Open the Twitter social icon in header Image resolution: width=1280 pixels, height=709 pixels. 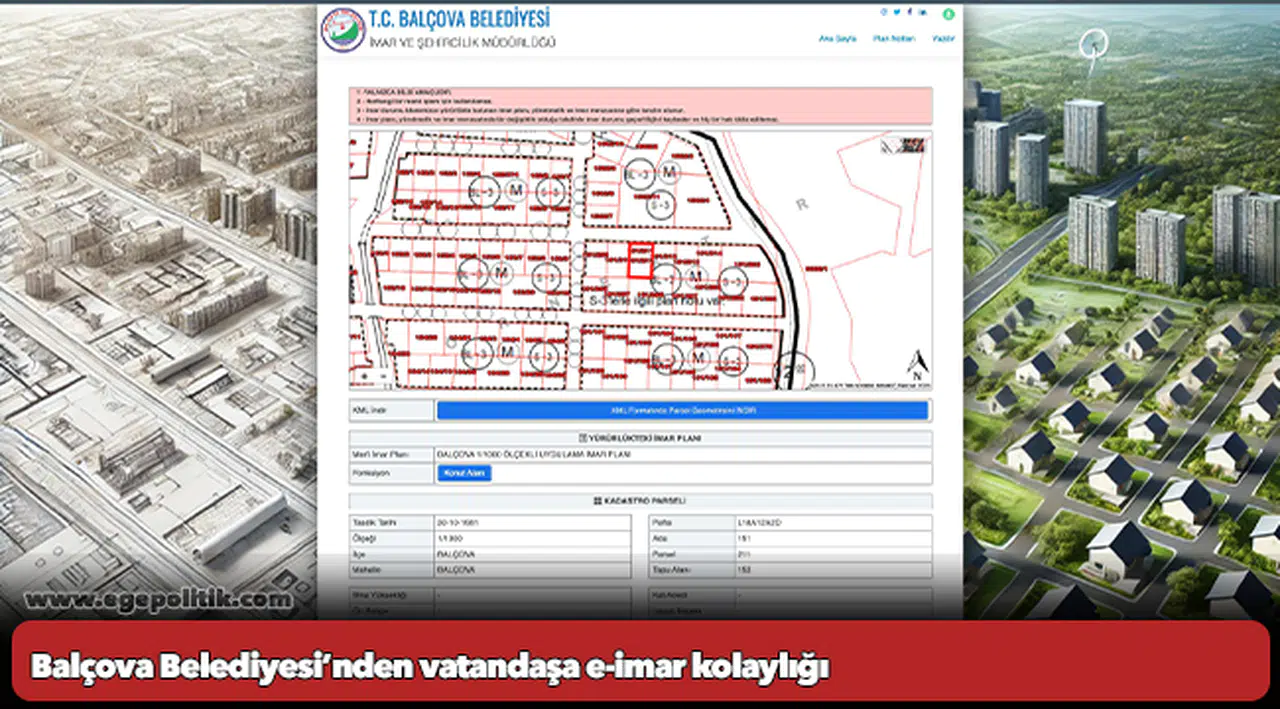pyautogui.click(x=896, y=12)
